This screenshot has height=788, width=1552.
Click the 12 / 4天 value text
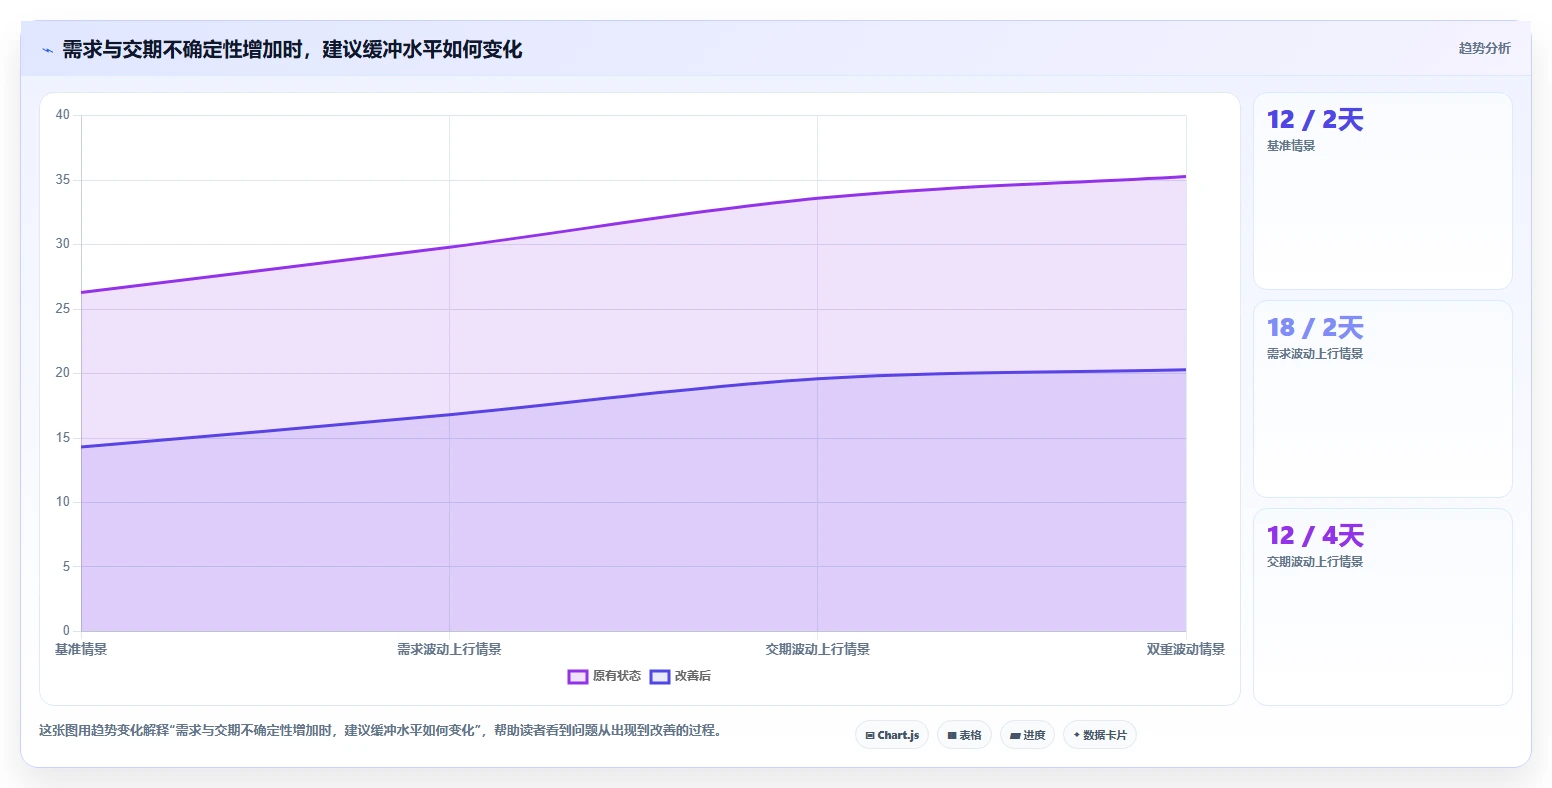pyautogui.click(x=1315, y=536)
